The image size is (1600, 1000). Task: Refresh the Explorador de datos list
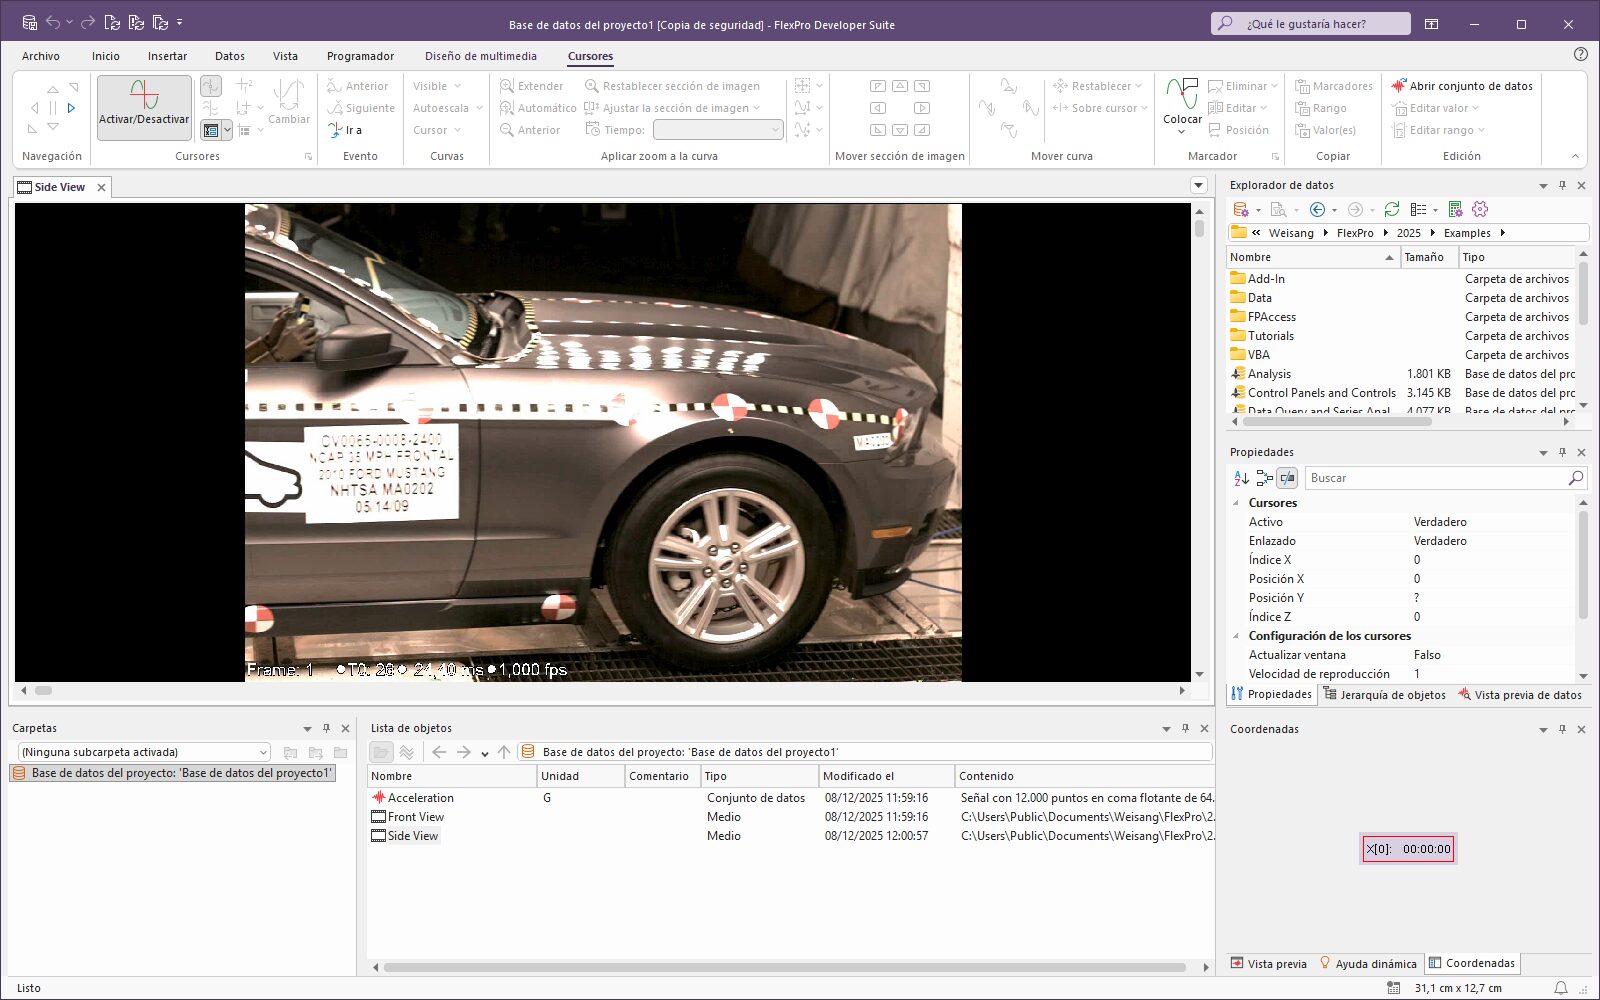coord(1391,209)
